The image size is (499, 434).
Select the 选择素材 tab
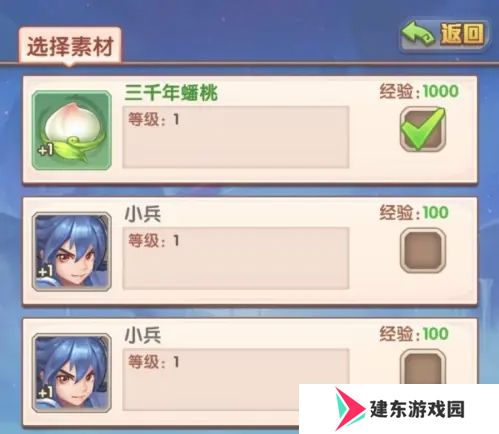tap(70, 46)
